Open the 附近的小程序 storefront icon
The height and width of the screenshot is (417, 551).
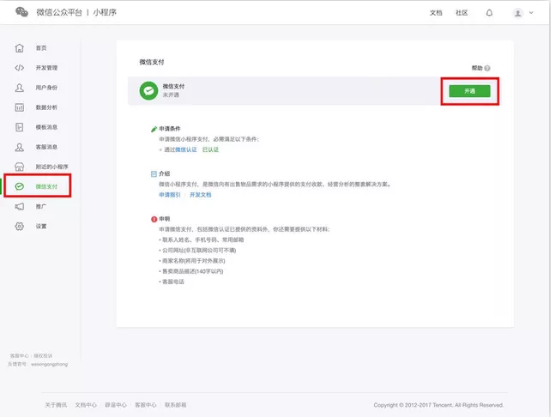[19, 167]
